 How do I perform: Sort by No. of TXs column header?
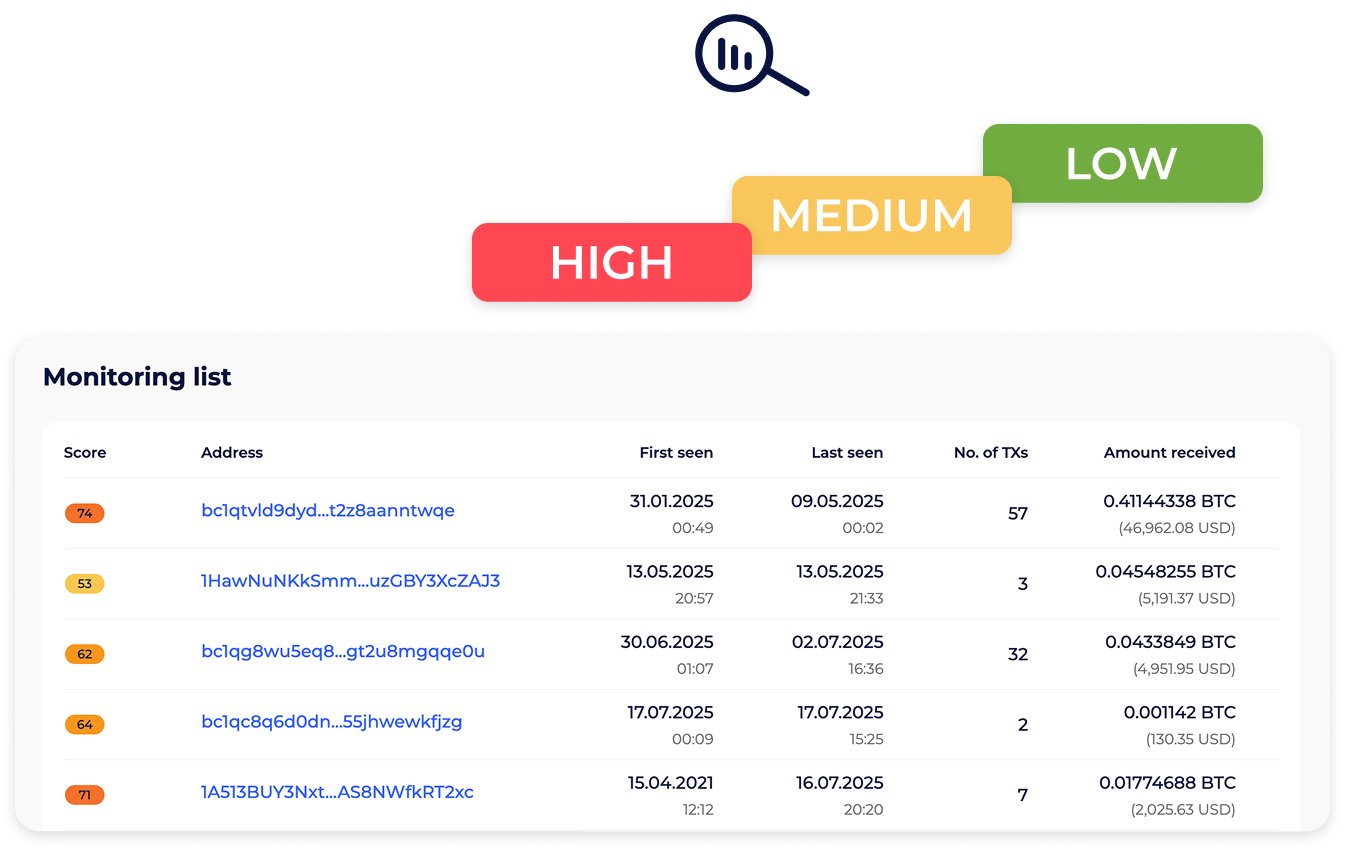pyautogui.click(x=990, y=453)
